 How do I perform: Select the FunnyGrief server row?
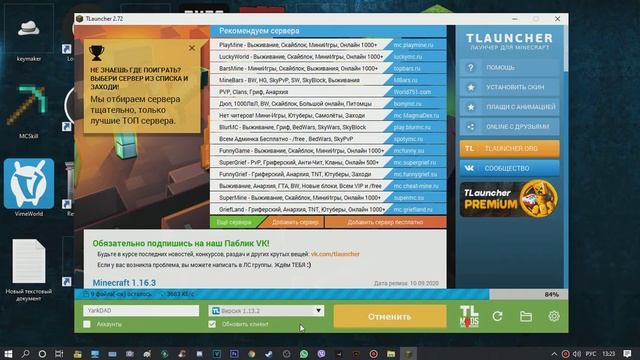click(328, 174)
